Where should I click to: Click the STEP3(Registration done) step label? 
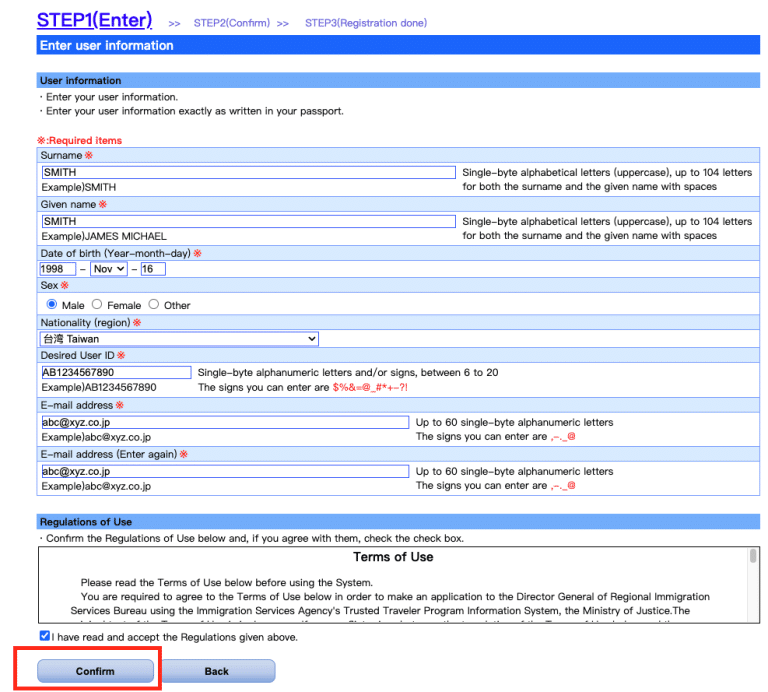pyautogui.click(x=365, y=23)
